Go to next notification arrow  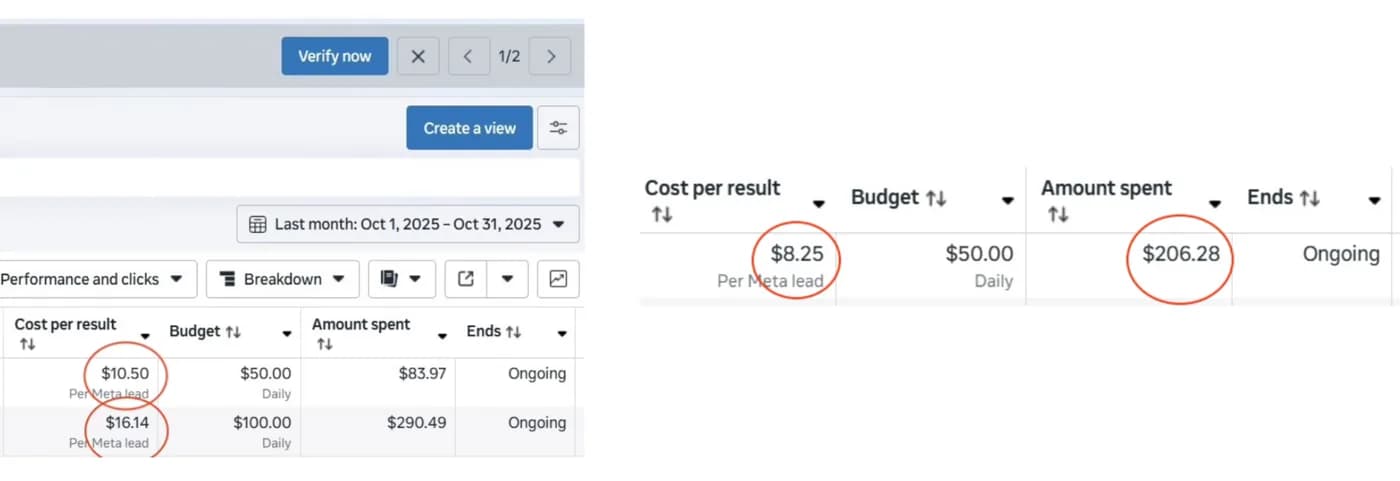550,56
